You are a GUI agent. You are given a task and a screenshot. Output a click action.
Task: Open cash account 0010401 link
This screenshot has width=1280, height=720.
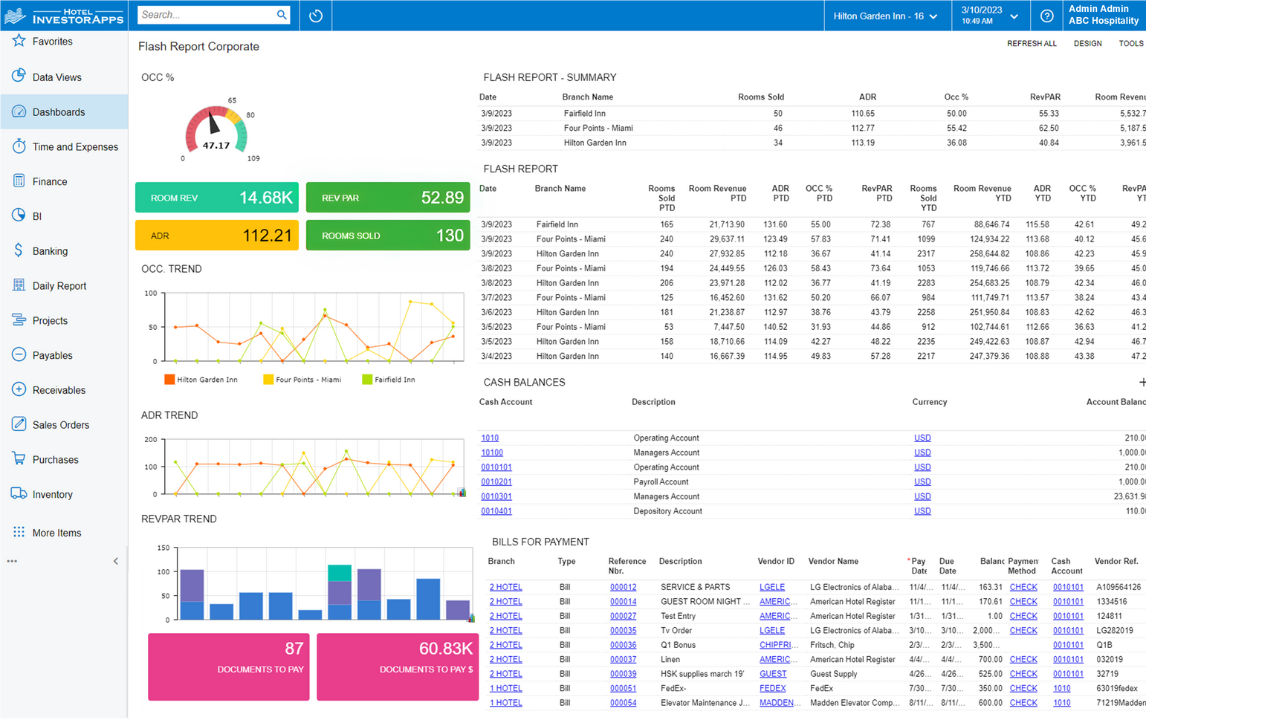point(496,511)
